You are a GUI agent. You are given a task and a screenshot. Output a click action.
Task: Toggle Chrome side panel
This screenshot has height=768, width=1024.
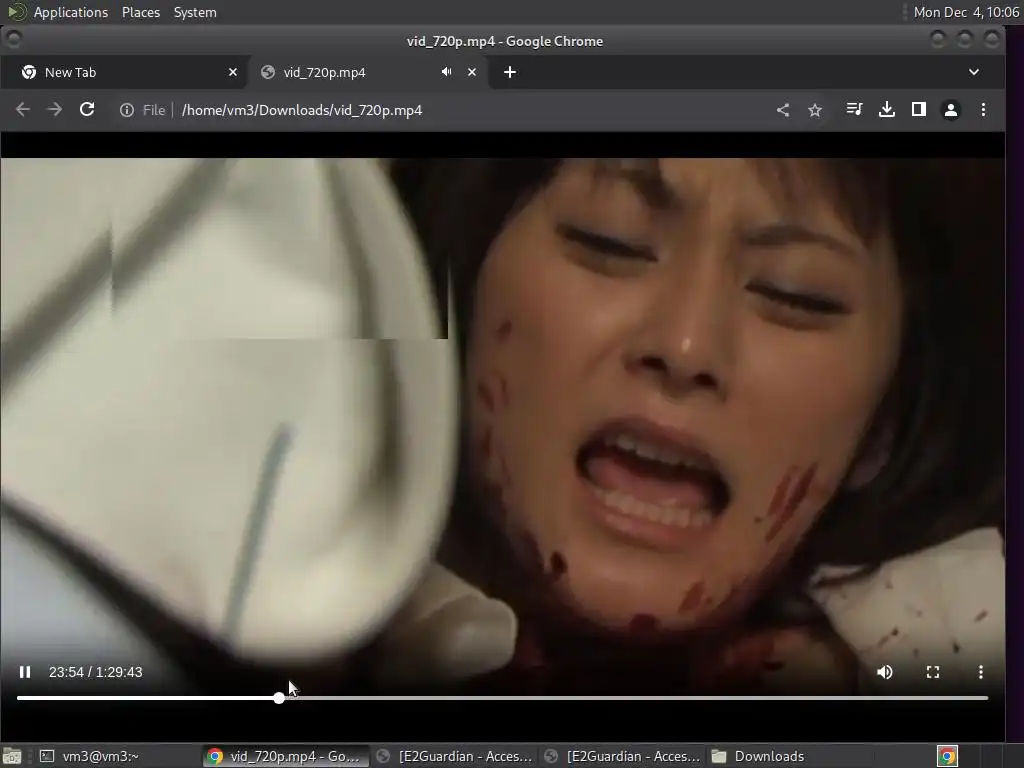point(918,109)
